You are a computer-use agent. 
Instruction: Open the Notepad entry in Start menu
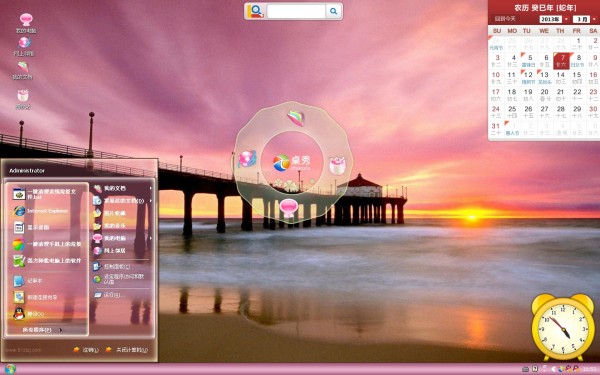28,280
